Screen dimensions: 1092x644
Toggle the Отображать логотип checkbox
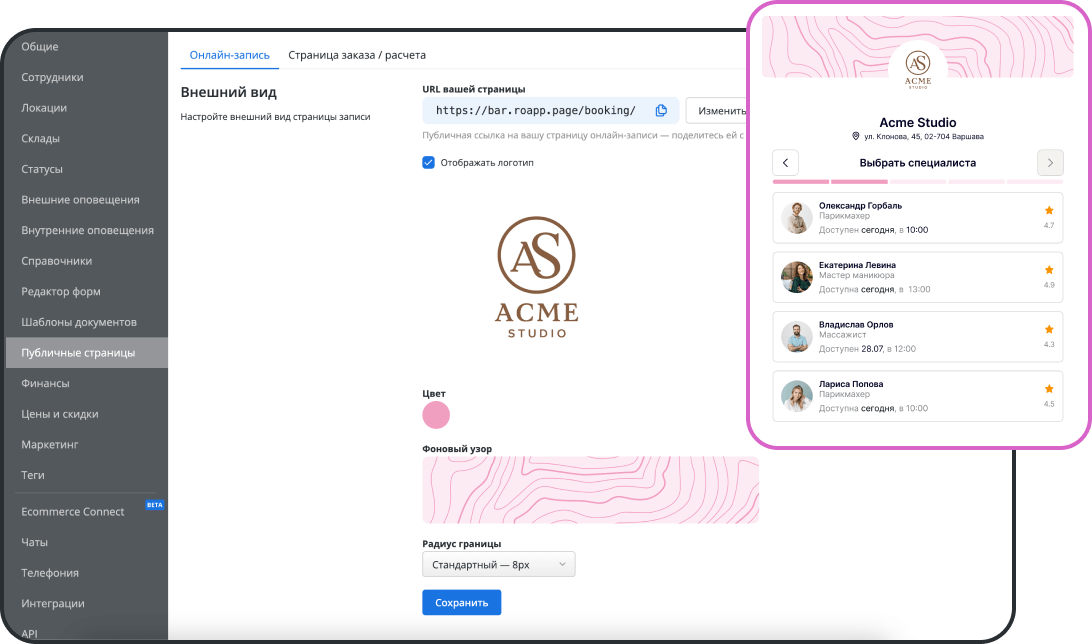click(429, 162)
